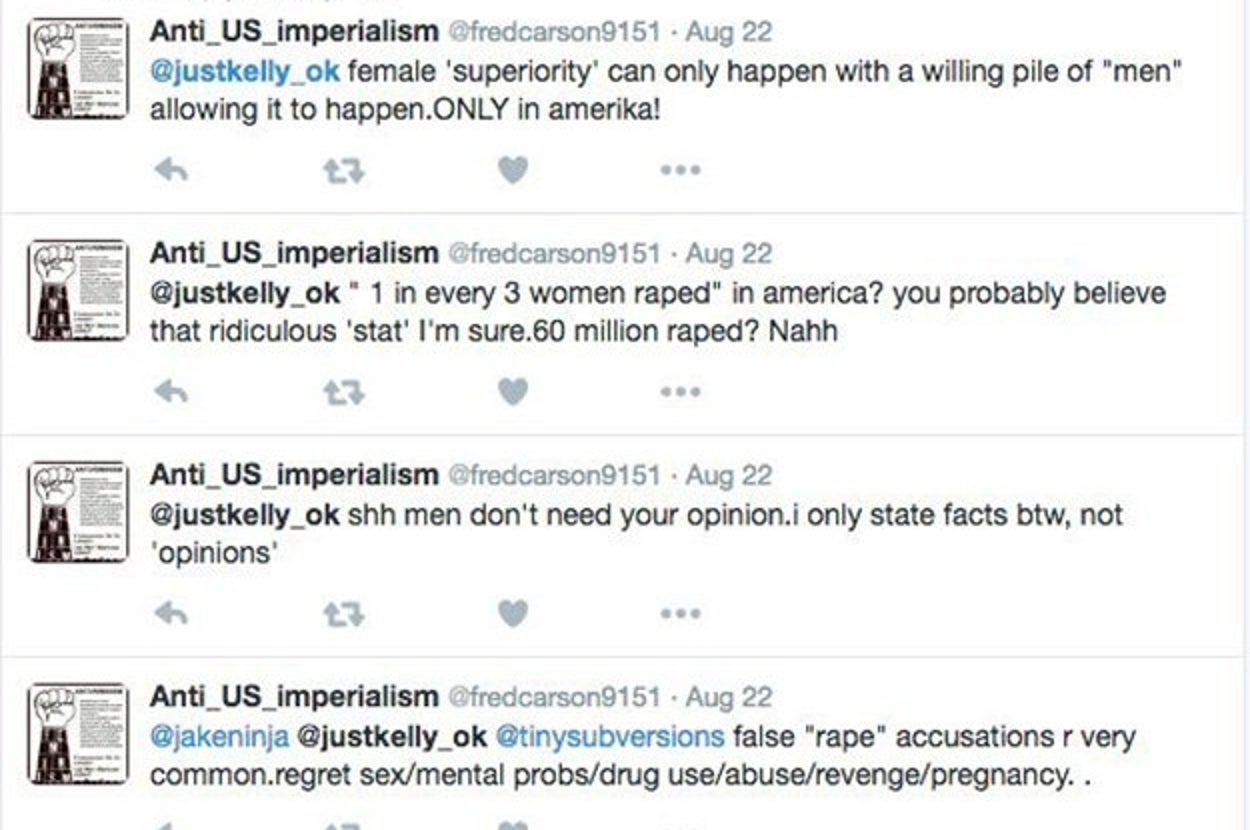Select the profile picture next to the @jakeninja tweet
The height and width of the screenshot is (830, 1250).
[x=78, y=733]
